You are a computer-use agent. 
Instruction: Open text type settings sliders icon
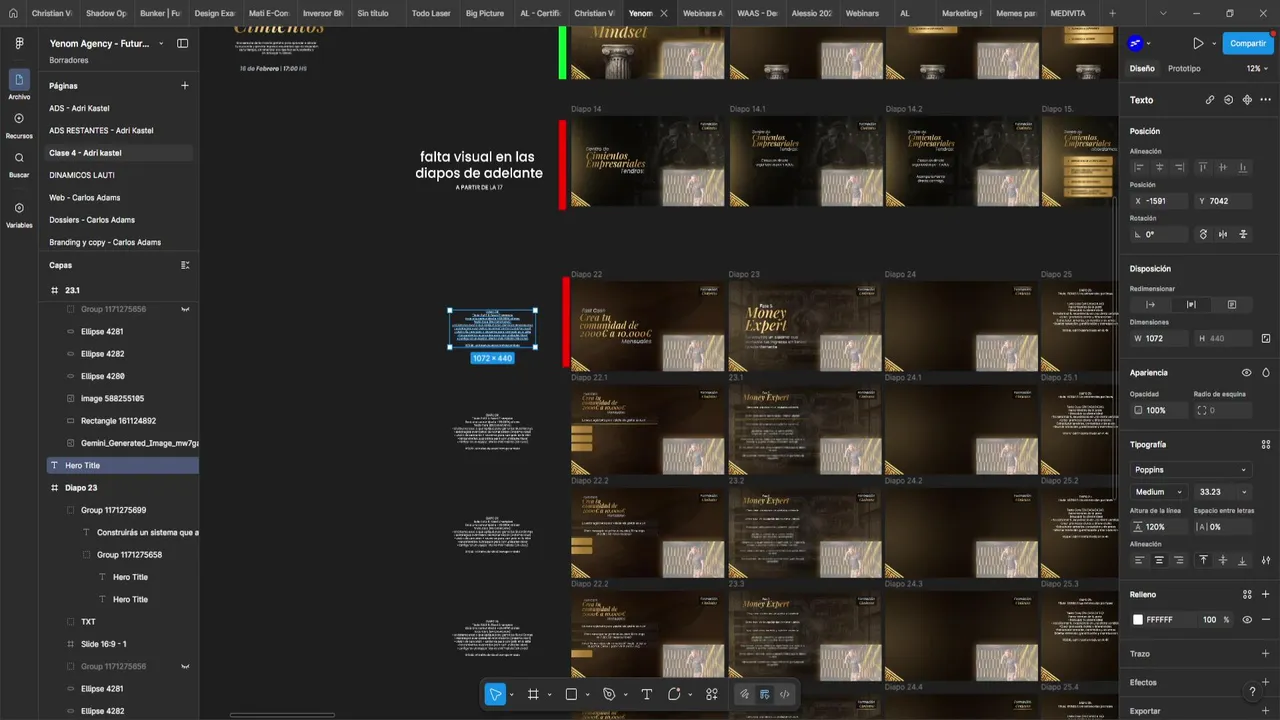[1266, 560]
